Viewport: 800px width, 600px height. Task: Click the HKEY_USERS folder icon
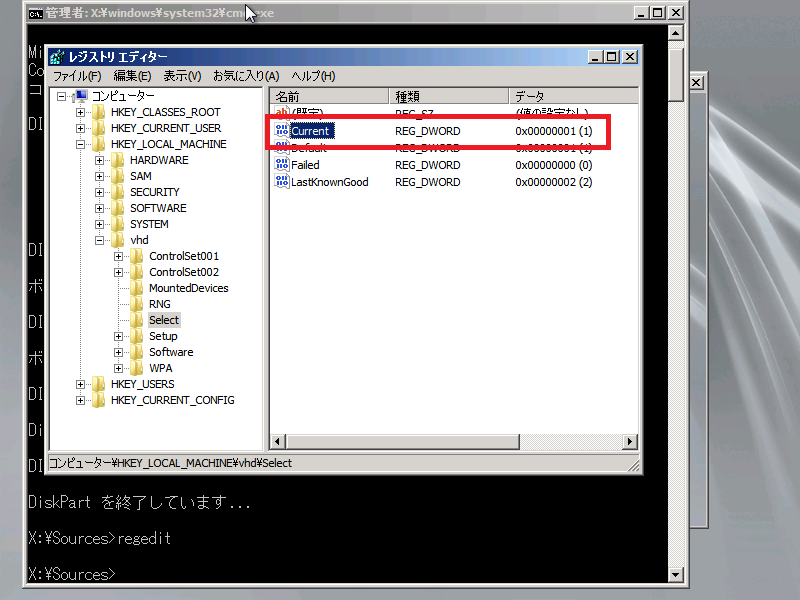pyautogui.click(x=98, y=384)
